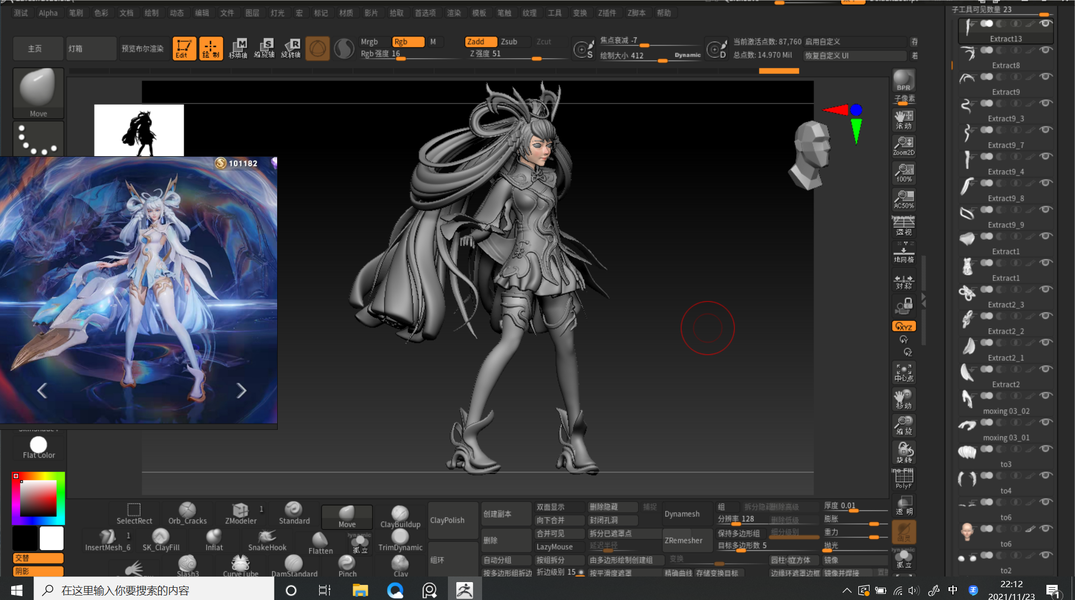Toggle the floor grid (地网格) icon
This screenshot has height=600, width=1075.
pyautogui.click(x=904, y=254)
